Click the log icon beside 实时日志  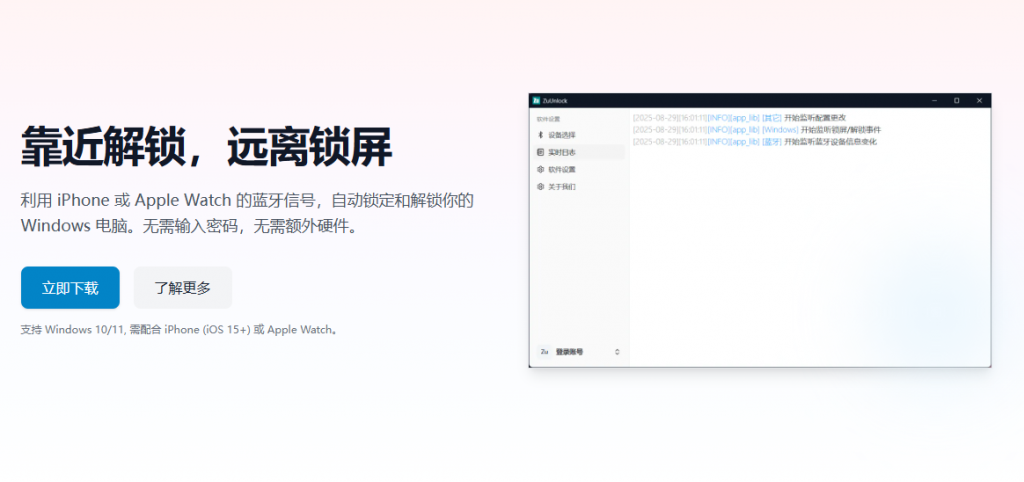coord(540,152)
